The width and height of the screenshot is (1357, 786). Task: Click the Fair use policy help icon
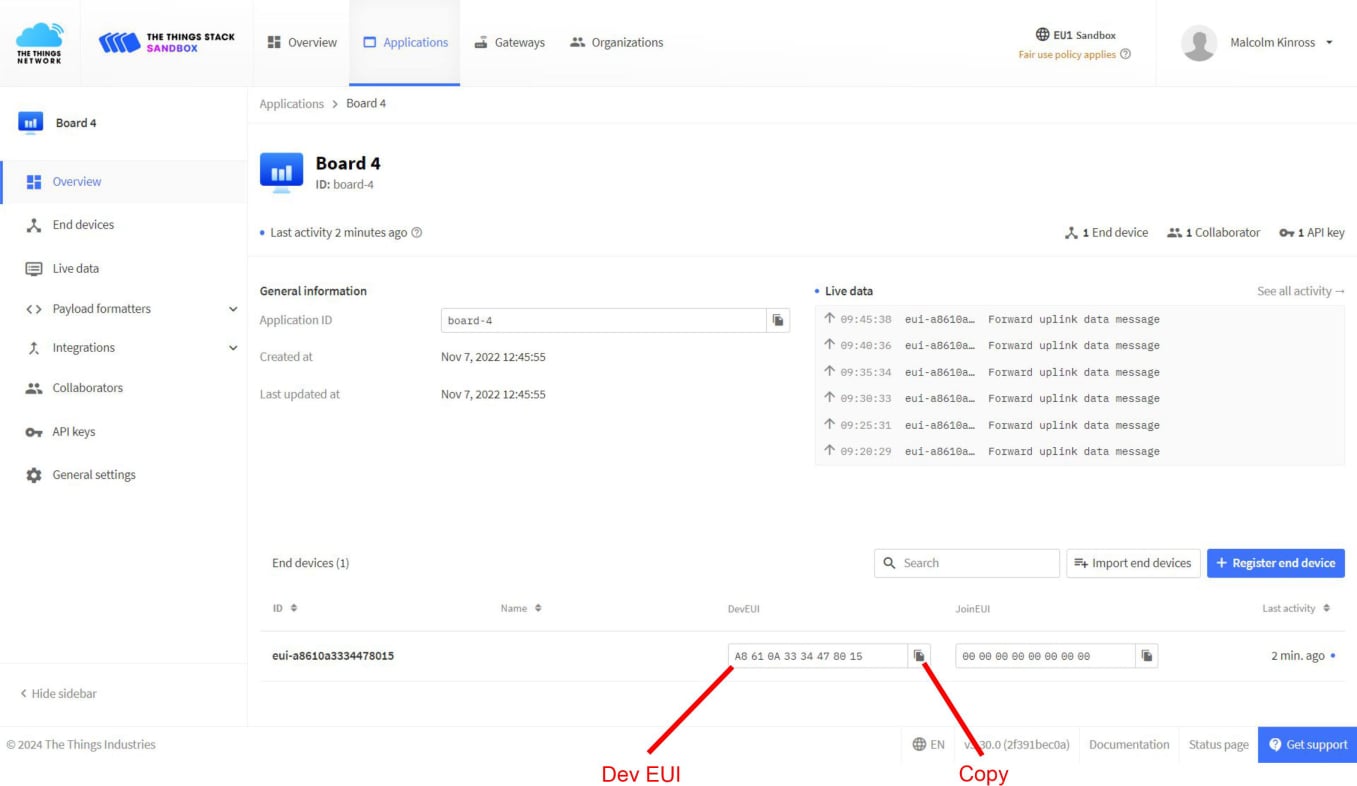(x=1126, y=54)
